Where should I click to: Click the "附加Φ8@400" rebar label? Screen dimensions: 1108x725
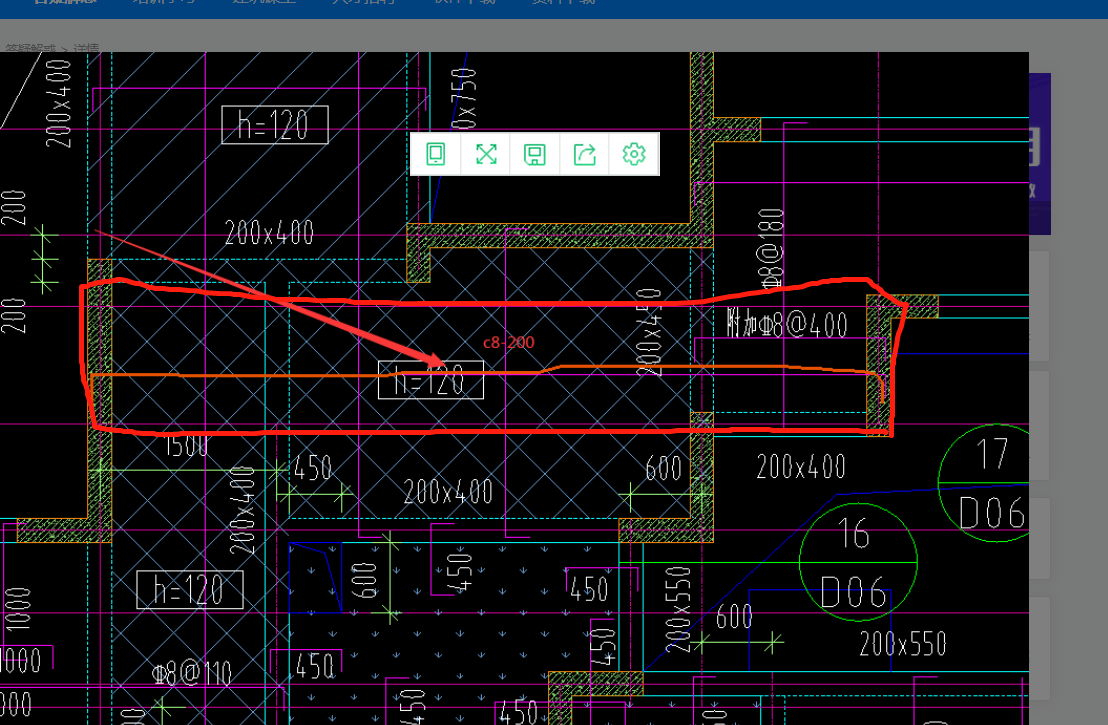(x=787, y=324)
